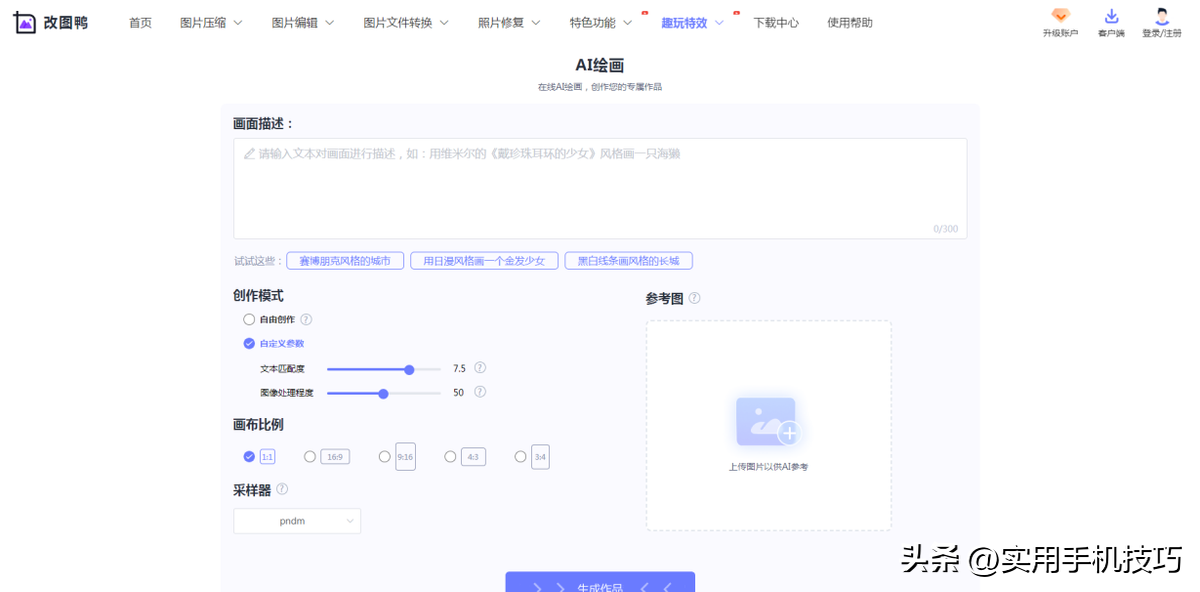Click the 赛博朋克风格的城市 example prompt
This screenshot has height=592, width=1200.
tap(344, 260)
